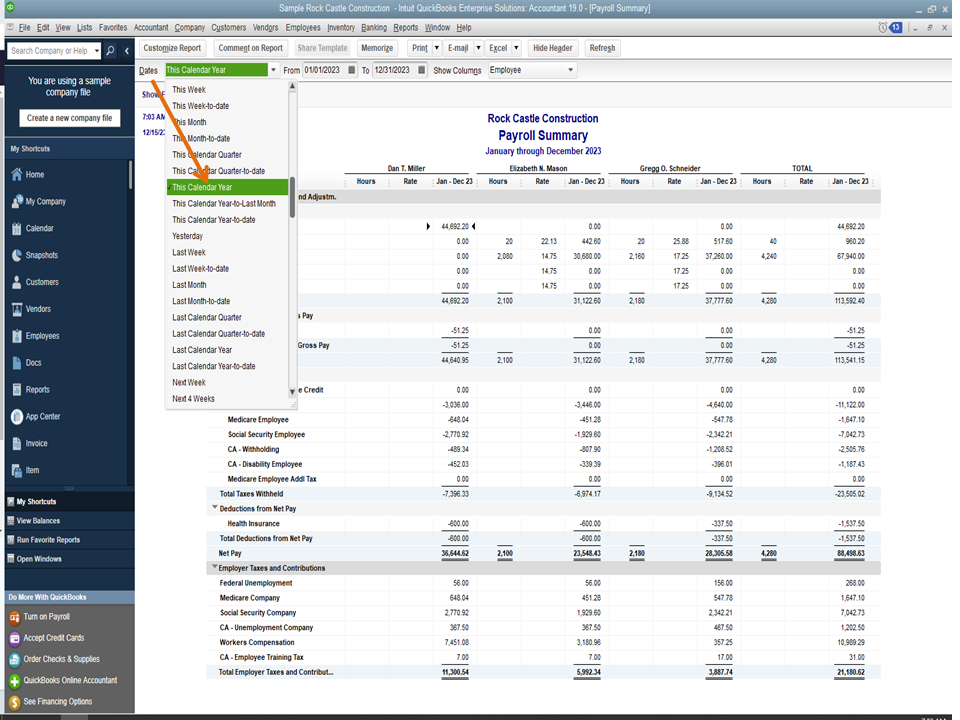This screenshot has height=720, width=960.
Task: Click dates list scrollbar thumb
Action: (x=293, y=197)
